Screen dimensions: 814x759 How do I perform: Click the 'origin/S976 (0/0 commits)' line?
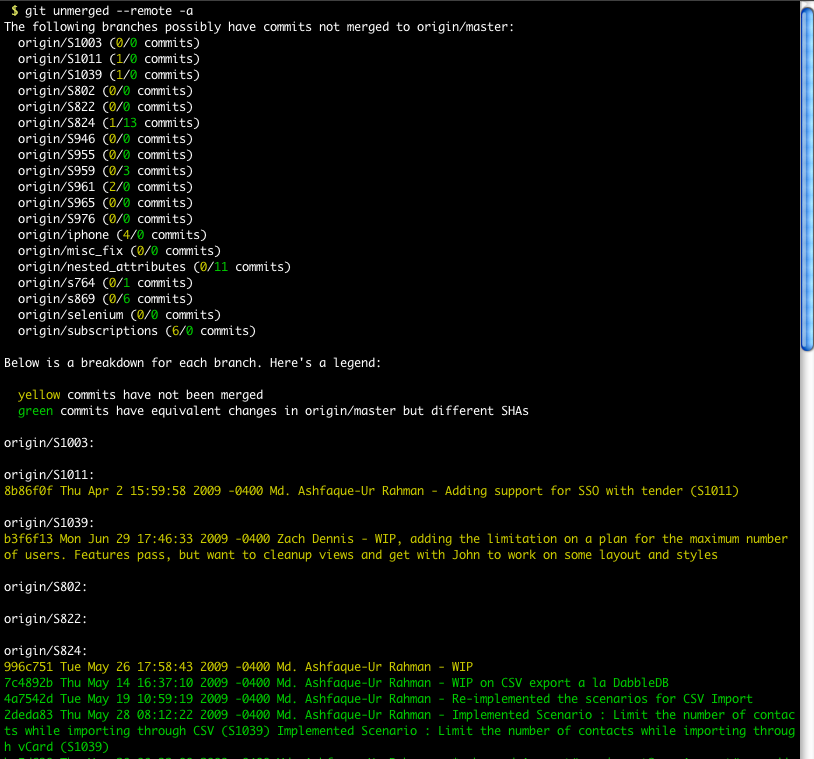click(105, 219)
